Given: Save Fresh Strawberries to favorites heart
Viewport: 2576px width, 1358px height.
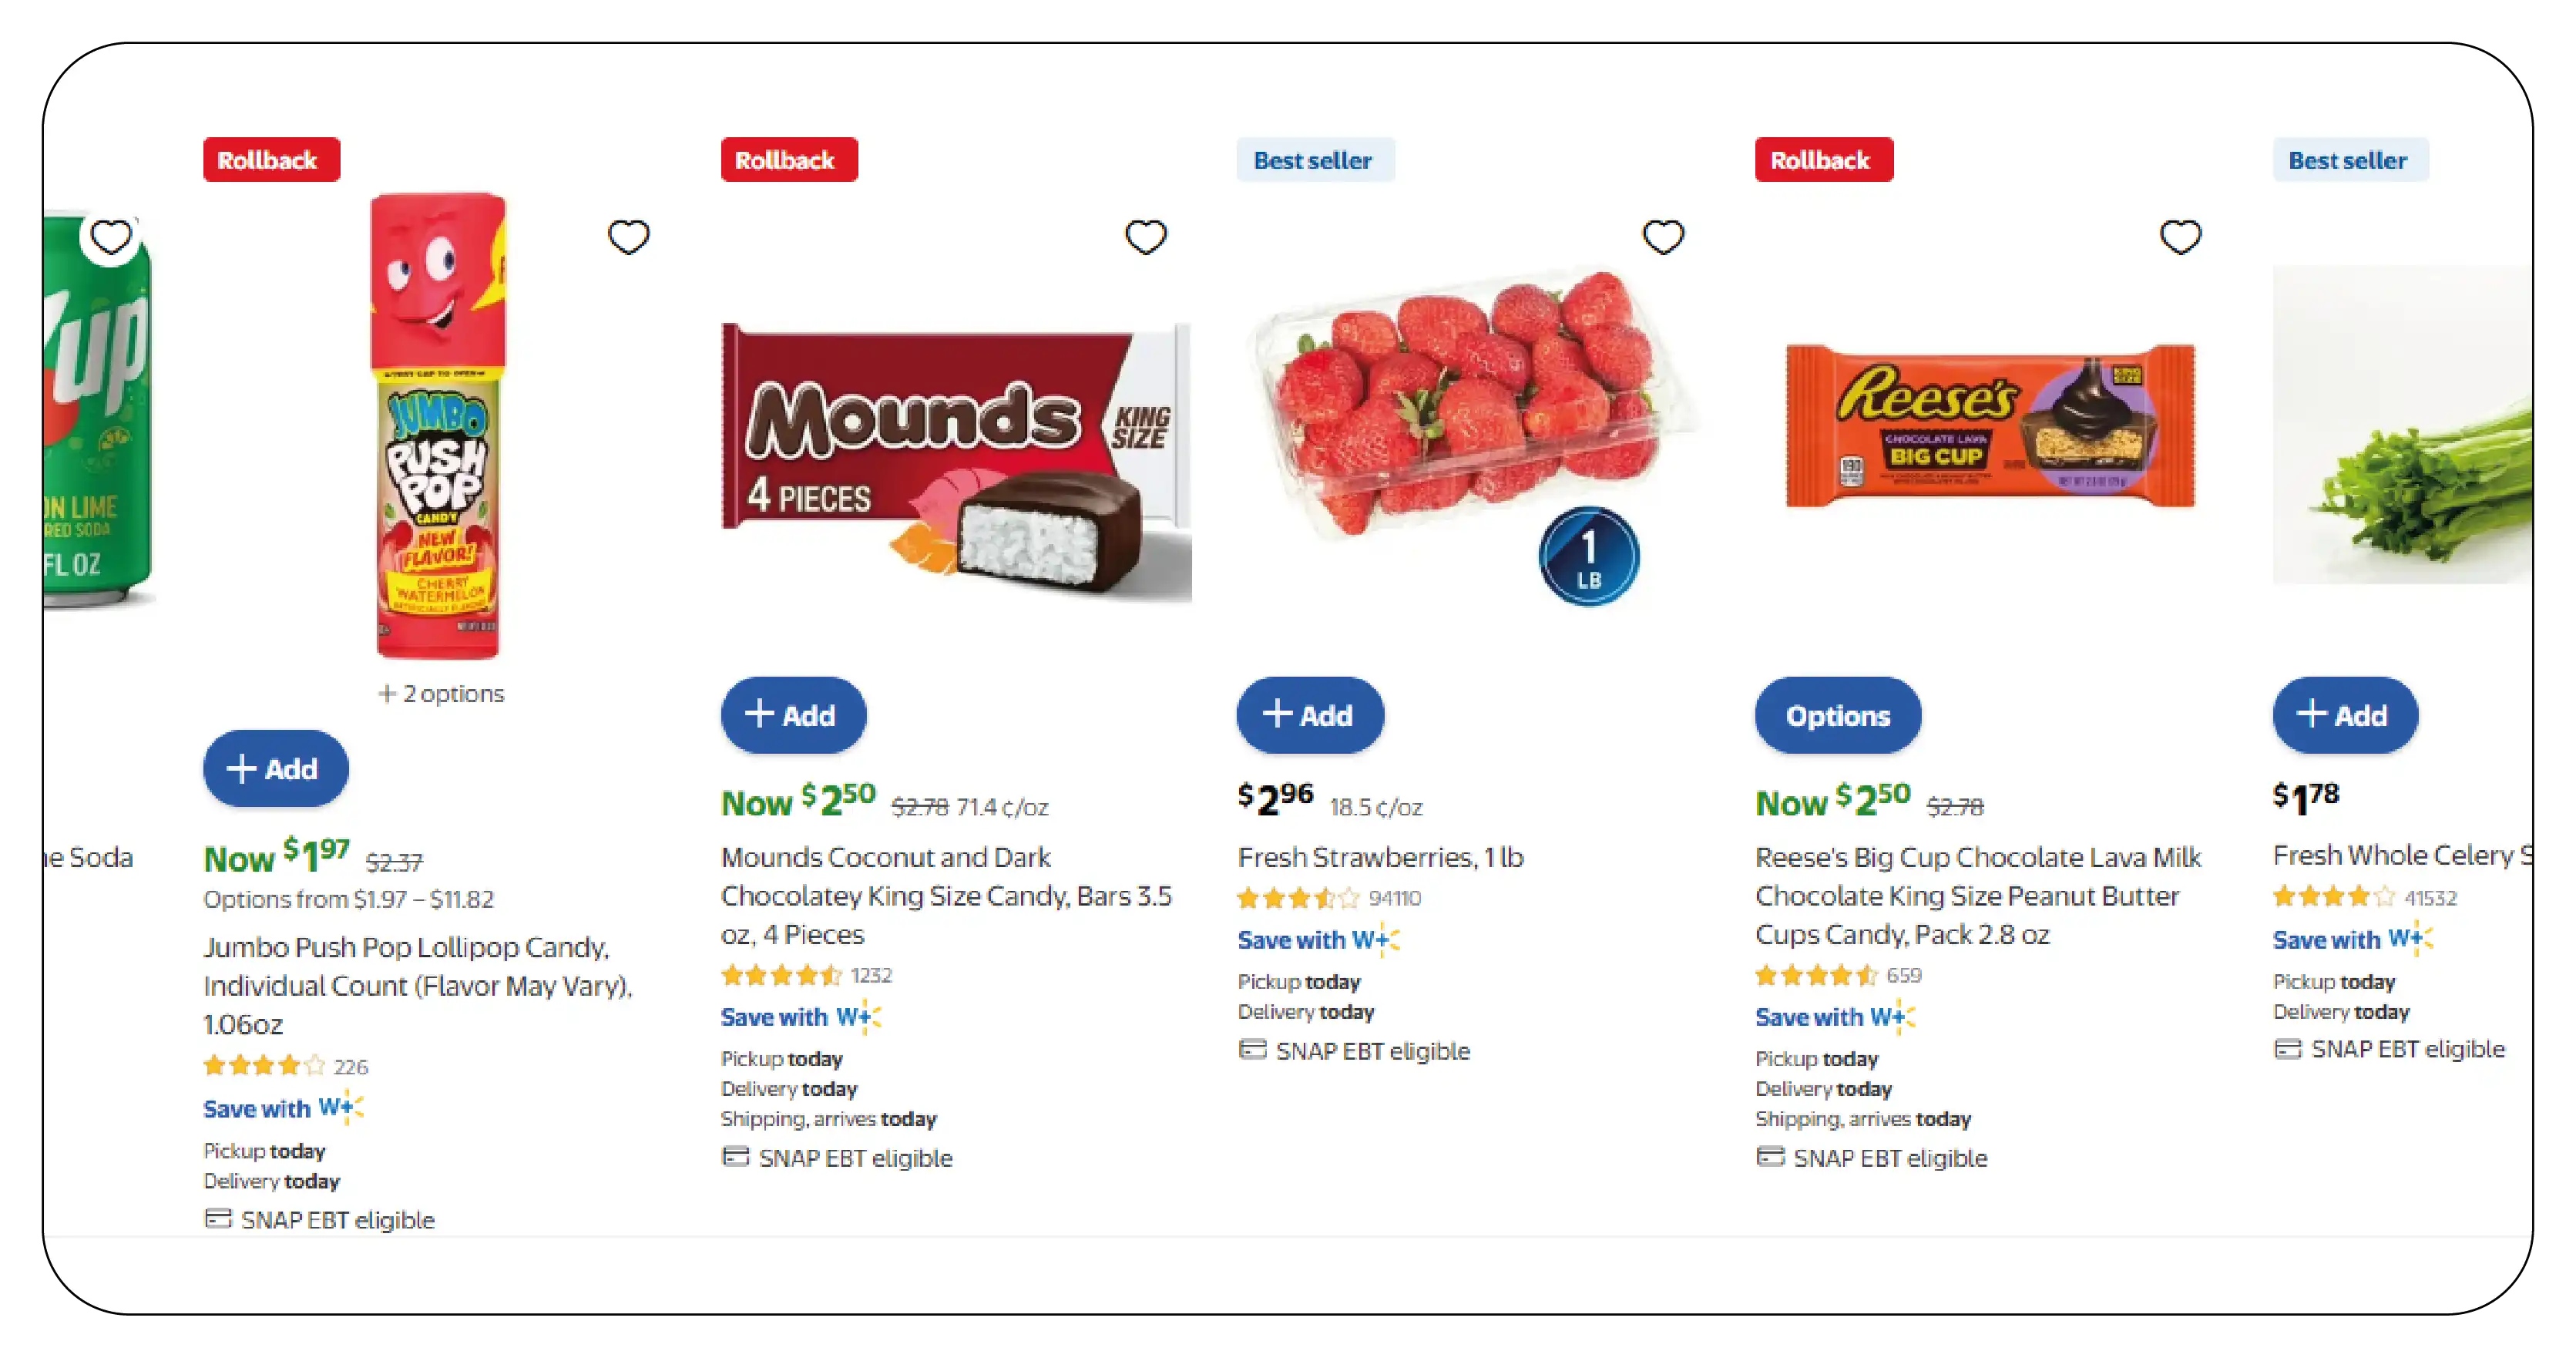Looking at the screenshot, I should 1664,237.
